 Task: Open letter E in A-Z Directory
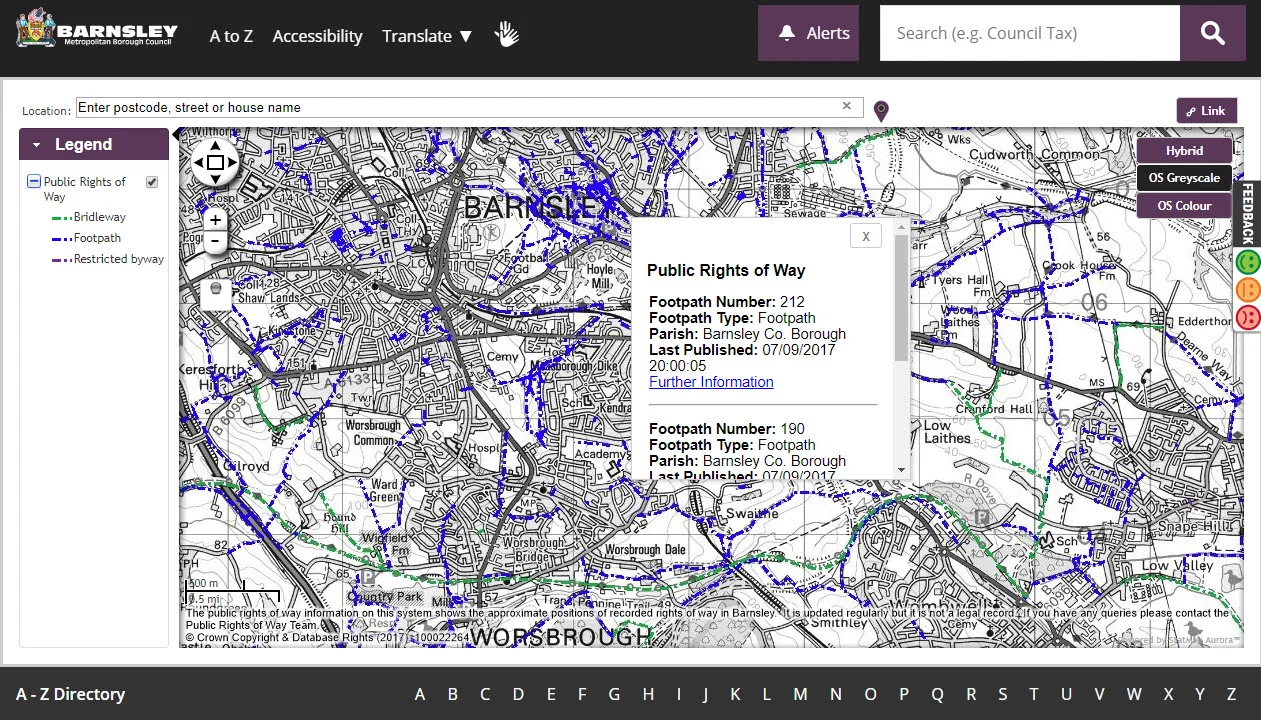tap(551, 694)
